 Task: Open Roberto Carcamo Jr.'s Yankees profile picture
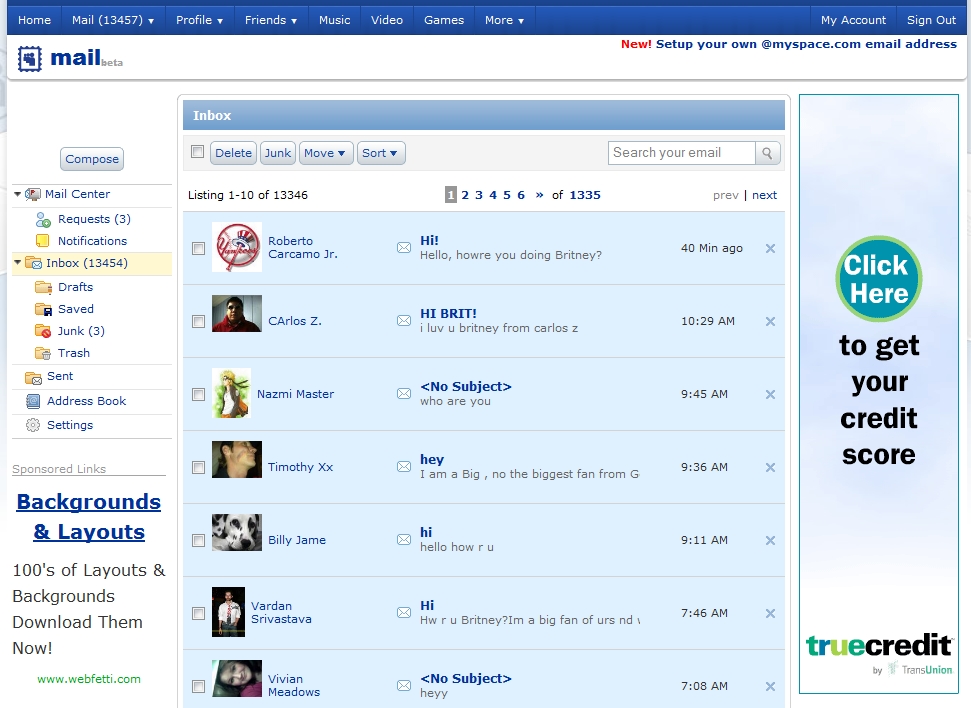click(x=237, y=247)
